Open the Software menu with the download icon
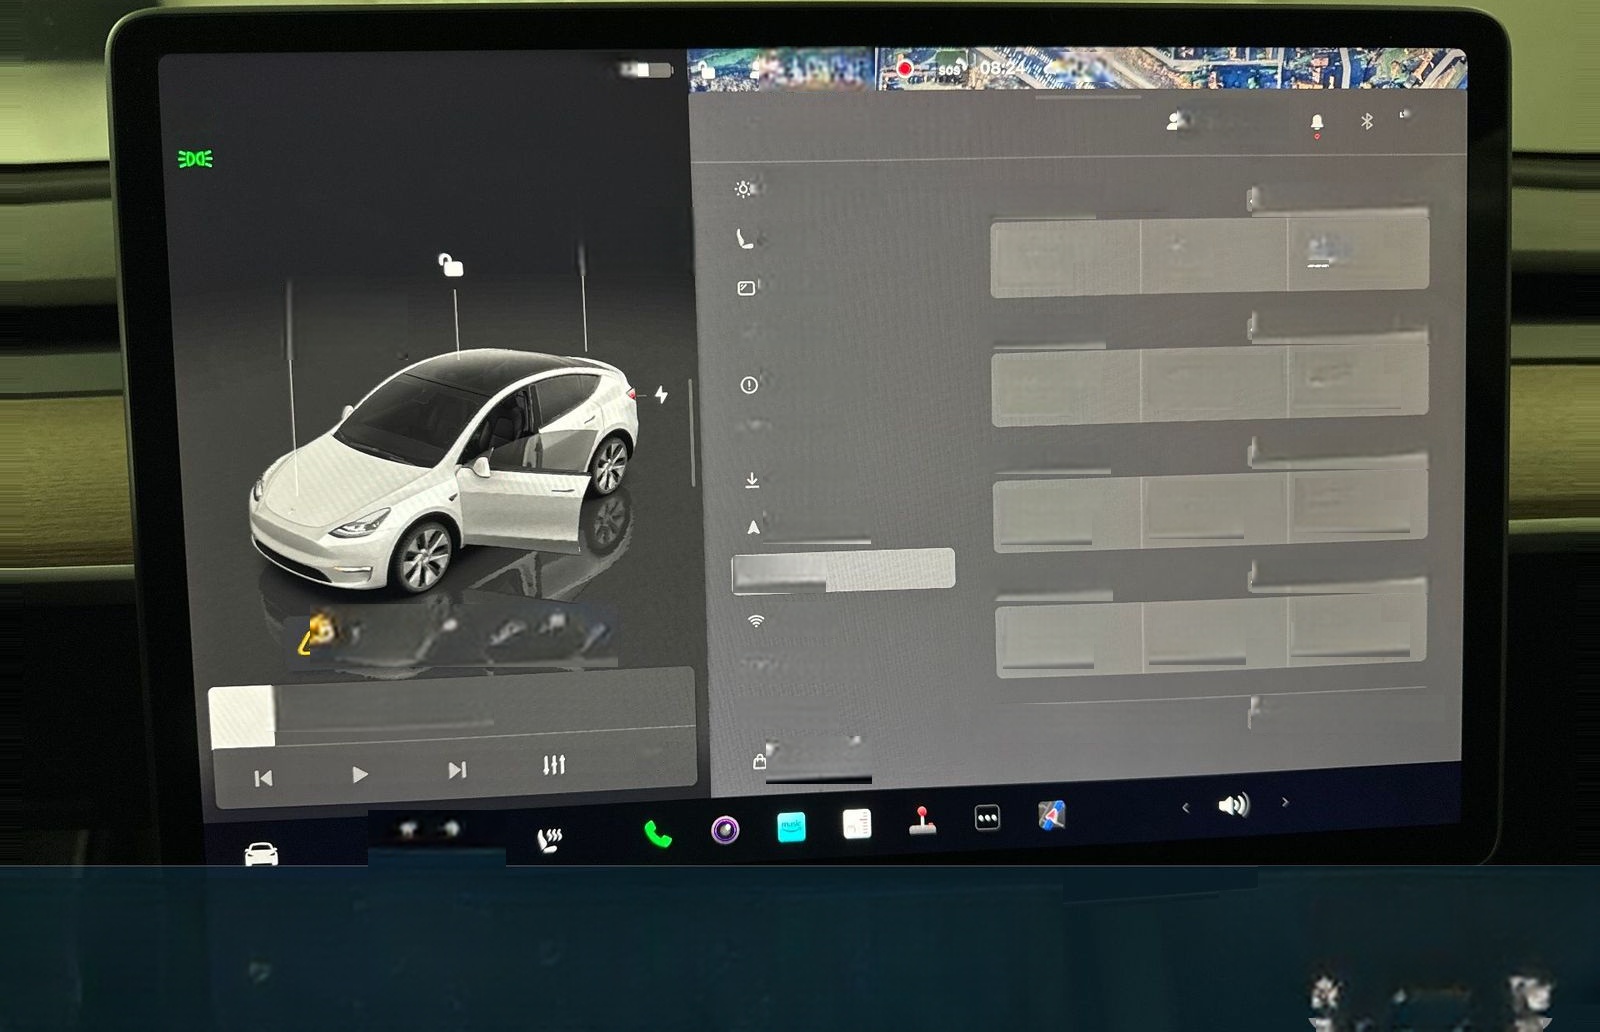The width and height of the screenshot is (1600, 1032). coord(752,481)
